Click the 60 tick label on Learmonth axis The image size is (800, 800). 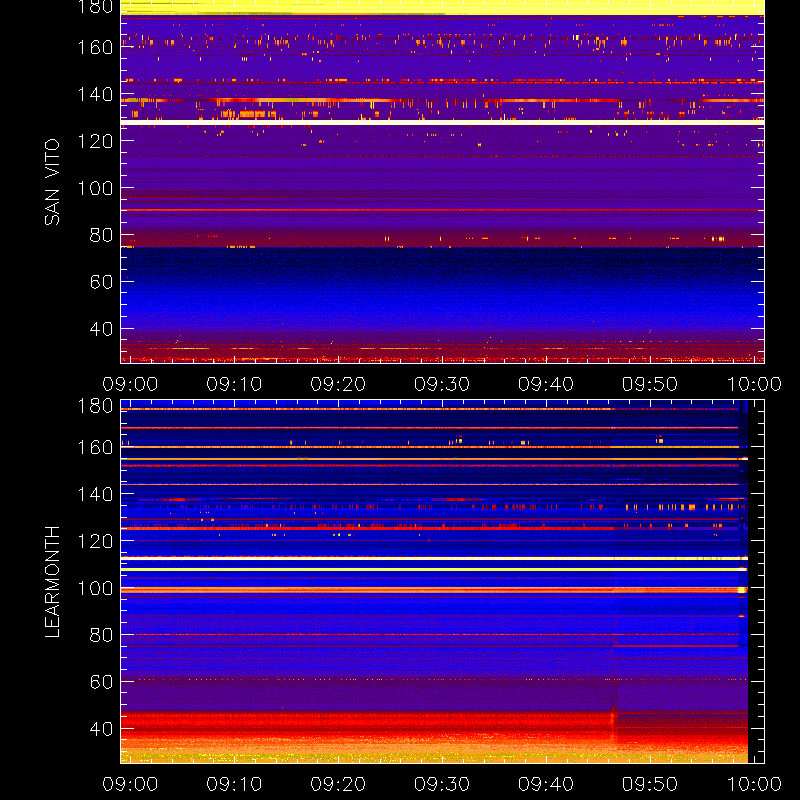(101, 682)
